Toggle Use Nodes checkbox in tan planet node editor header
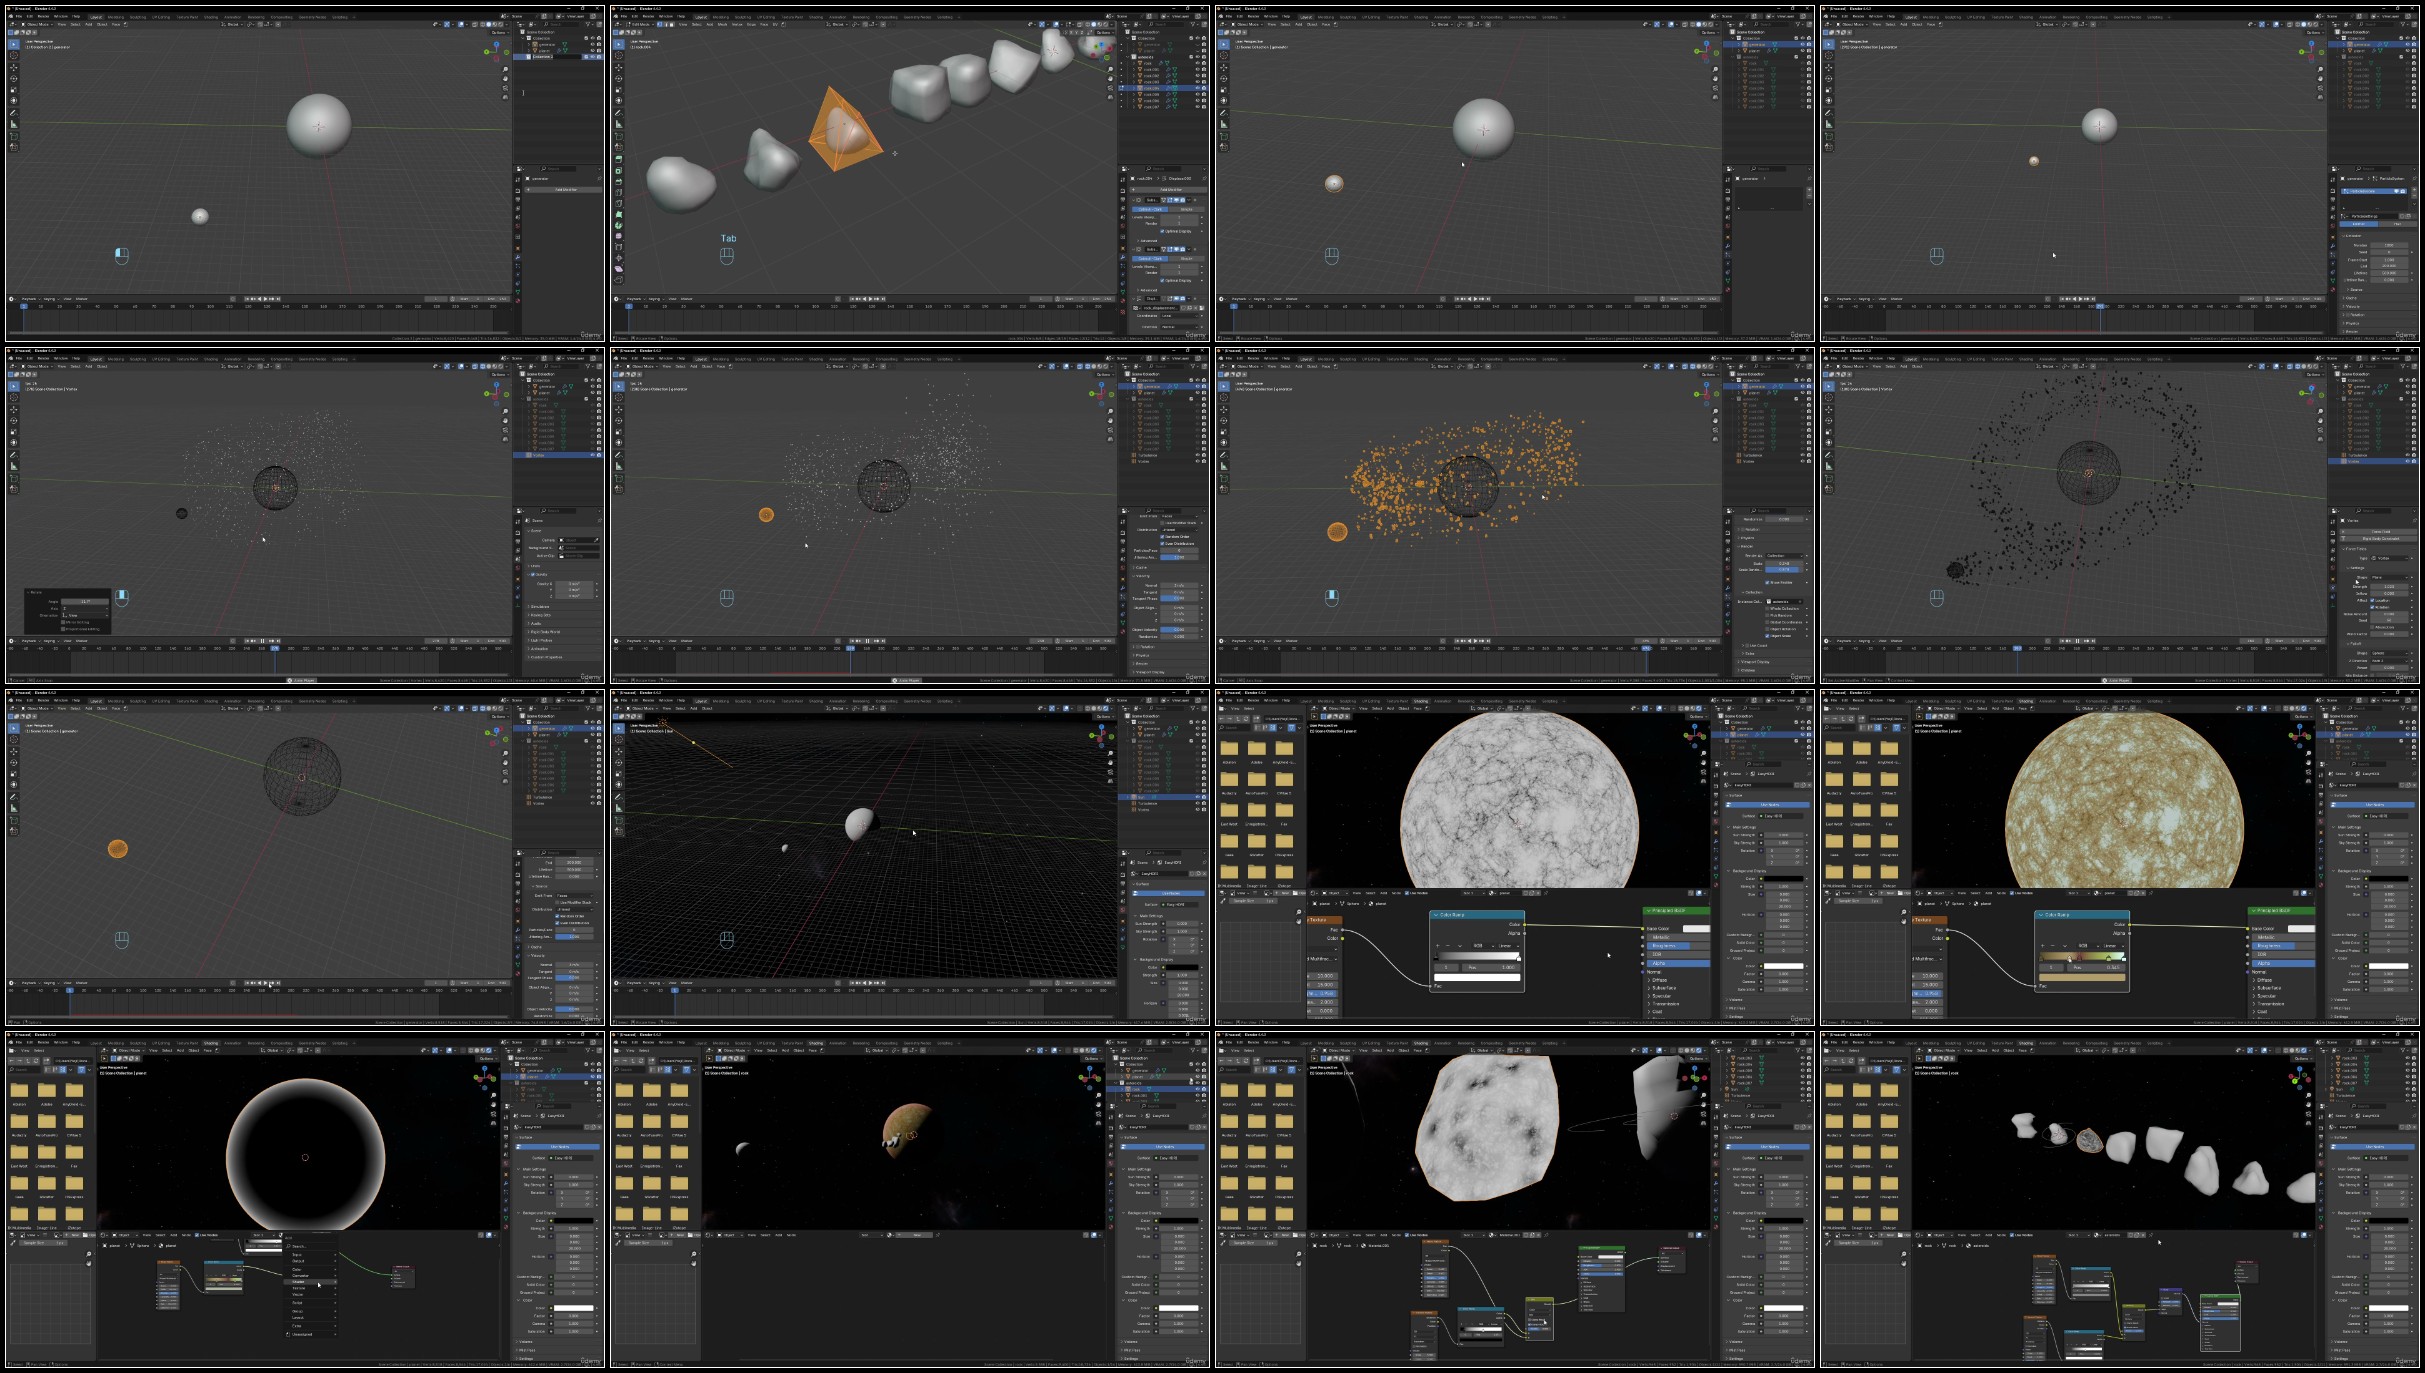Image resolution: width=2425 pixels, height=1373 pixels. coord(2013,893)
